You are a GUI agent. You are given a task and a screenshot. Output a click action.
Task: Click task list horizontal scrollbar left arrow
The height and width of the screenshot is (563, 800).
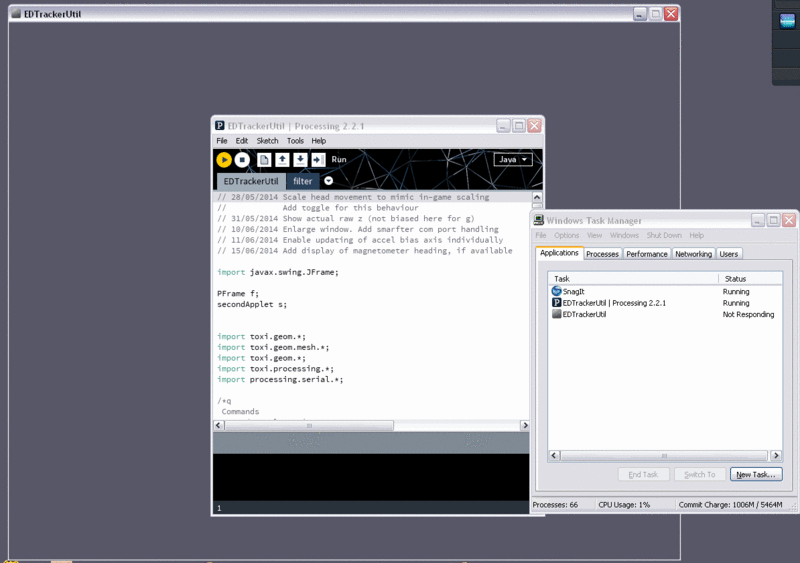click(x=554, y=455)
